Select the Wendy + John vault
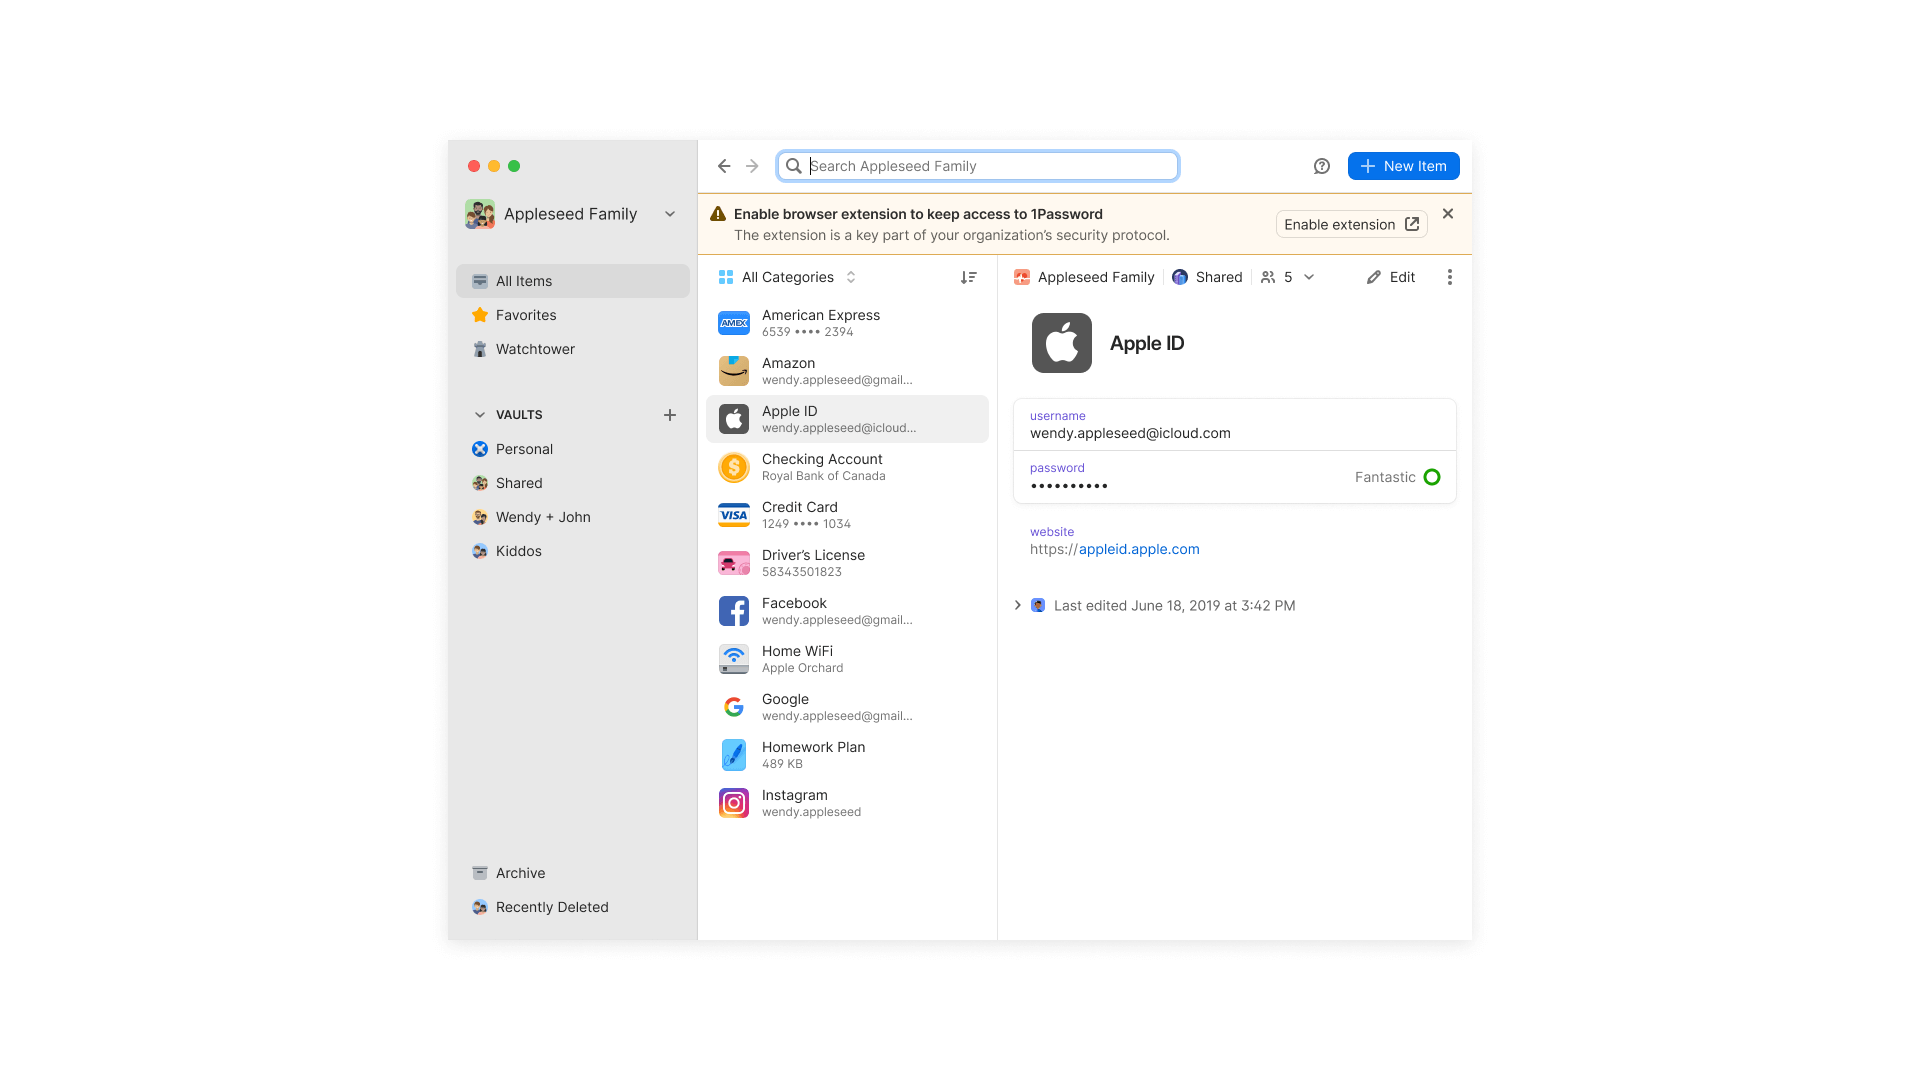 (x=573, y=517)
